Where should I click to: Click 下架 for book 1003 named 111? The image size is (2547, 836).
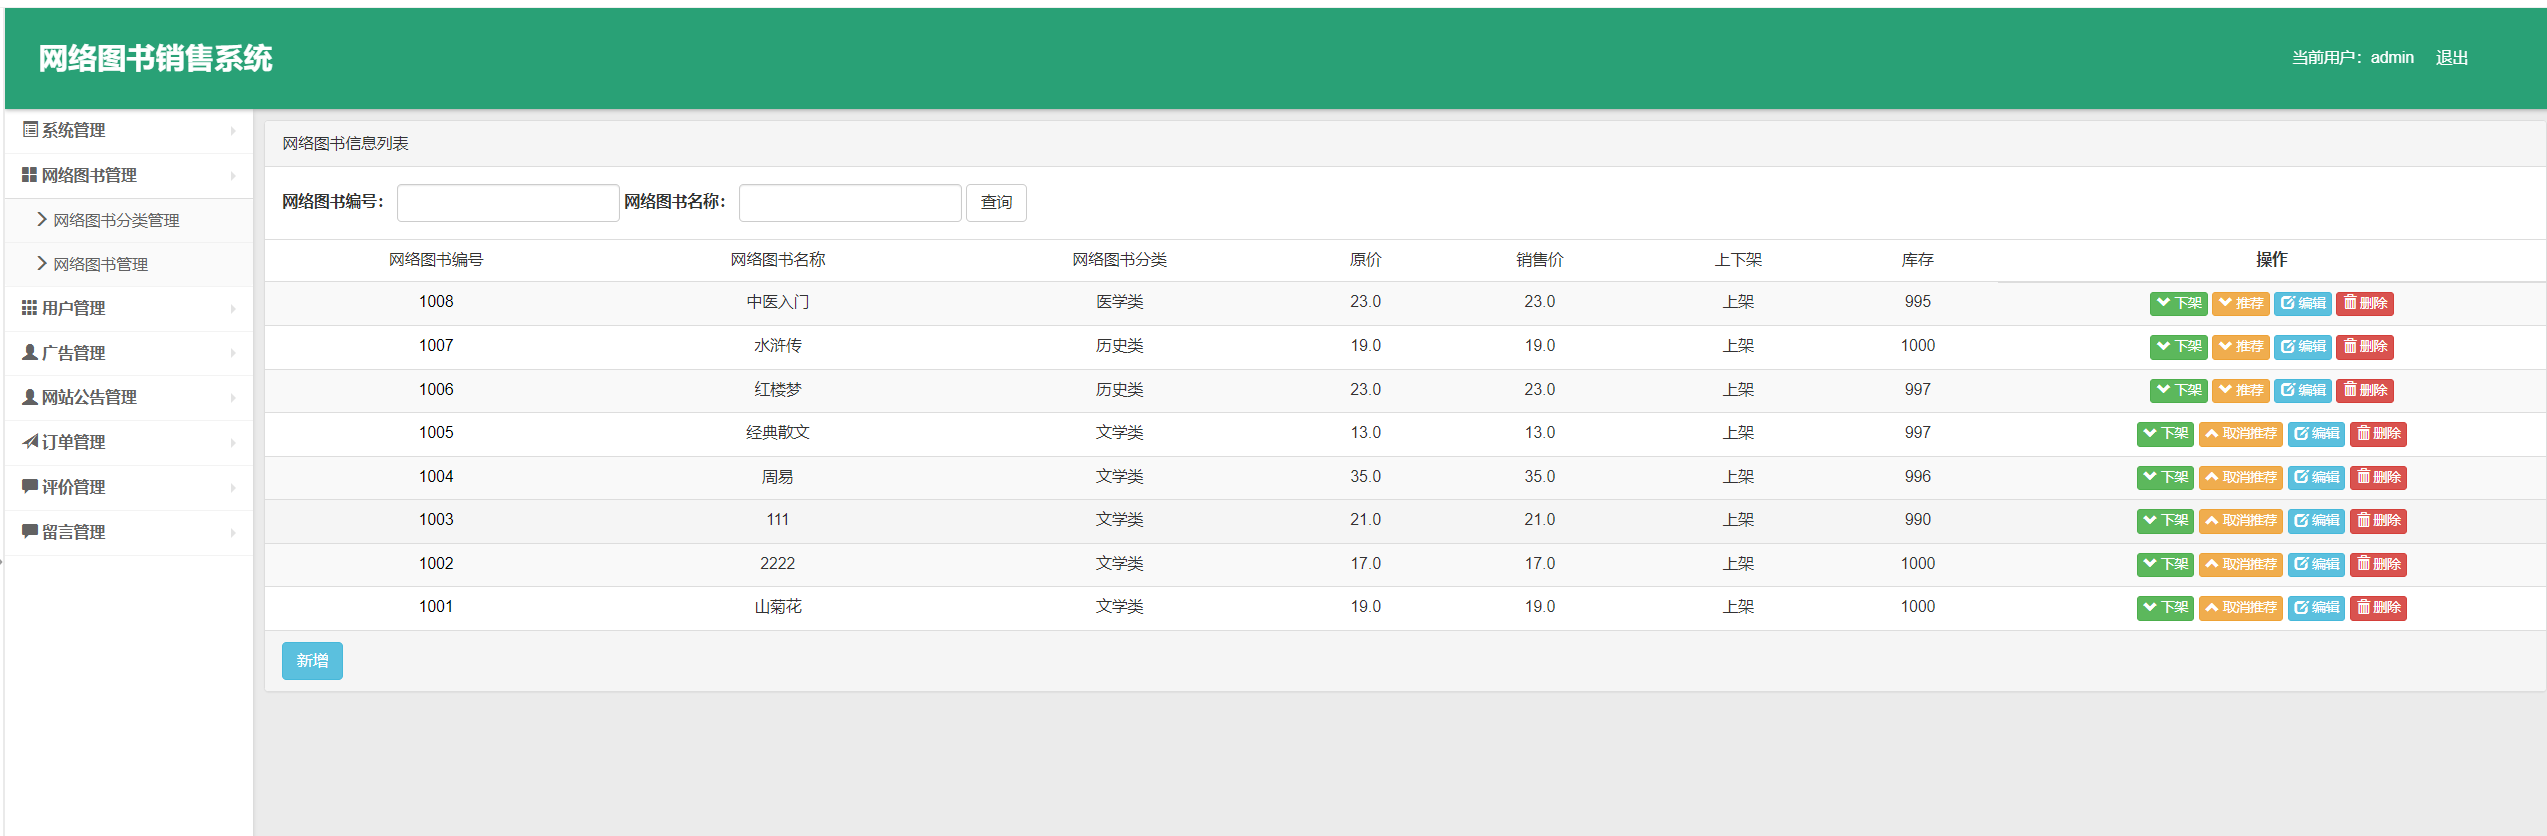click(x=2165, y=521)
